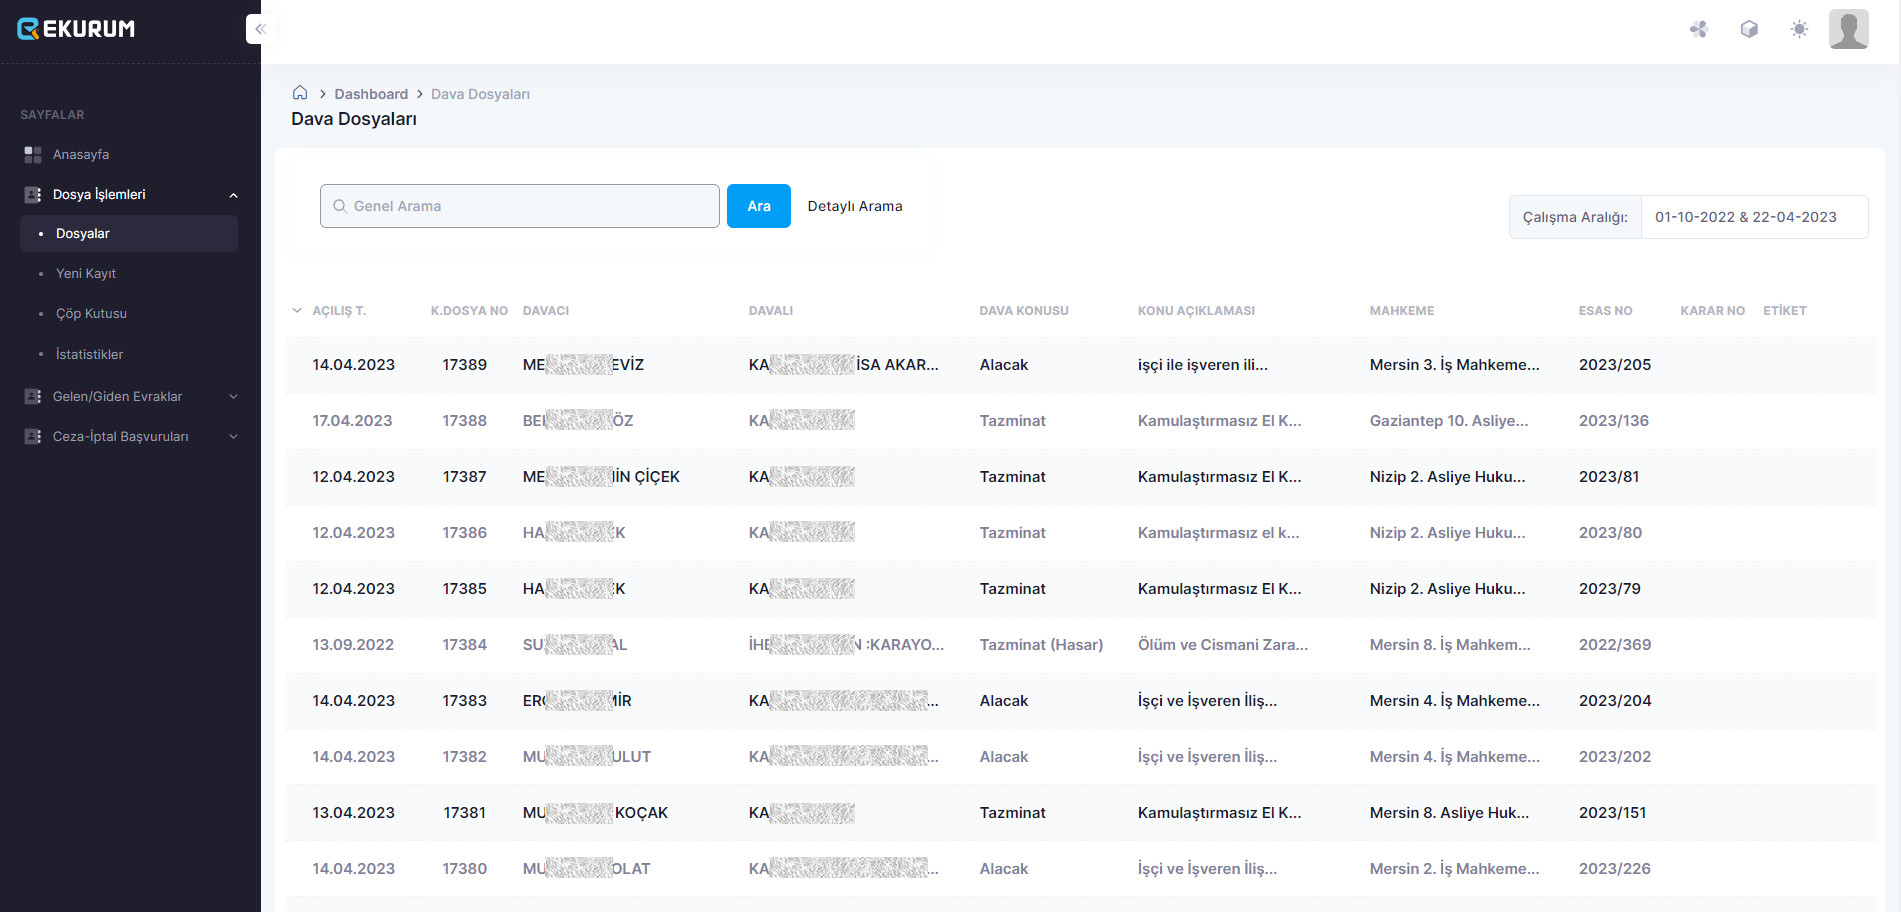The width and height of the screenshot is (1901, 912).
Task: Sort table by AÇILIŞ T. column
Action: 339,311
